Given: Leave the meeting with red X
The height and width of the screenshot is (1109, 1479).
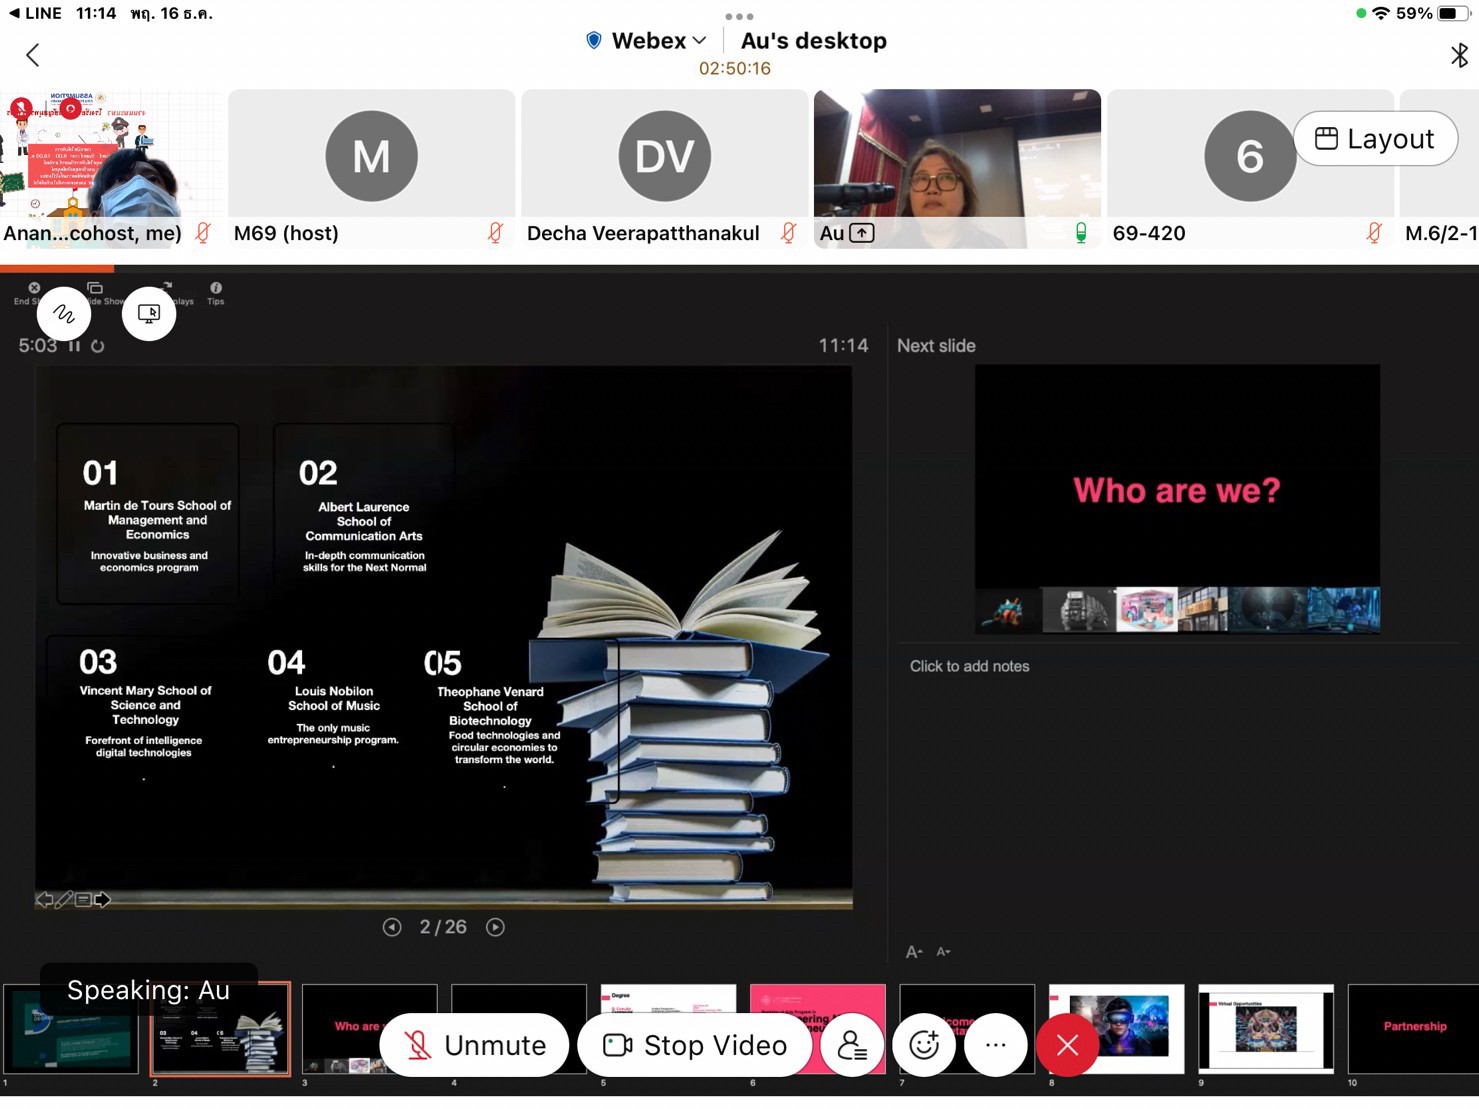Looking at the screenshot, I should [x=1068, y=1045].
